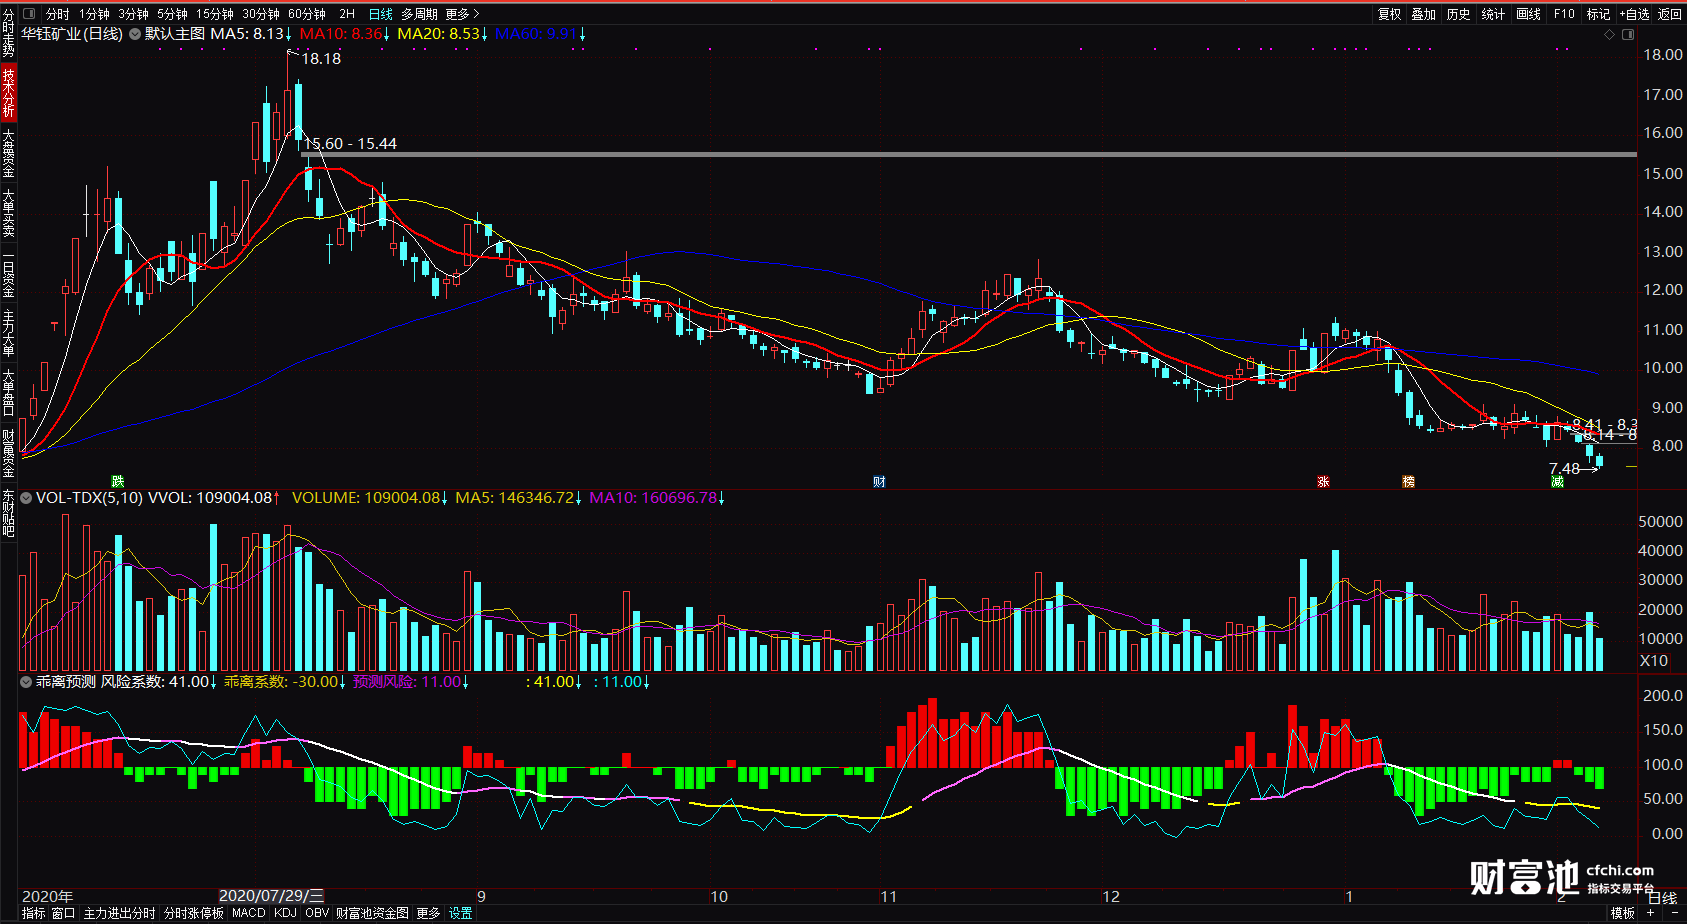Click 指标 in bottom toolbar

[33, 913]
